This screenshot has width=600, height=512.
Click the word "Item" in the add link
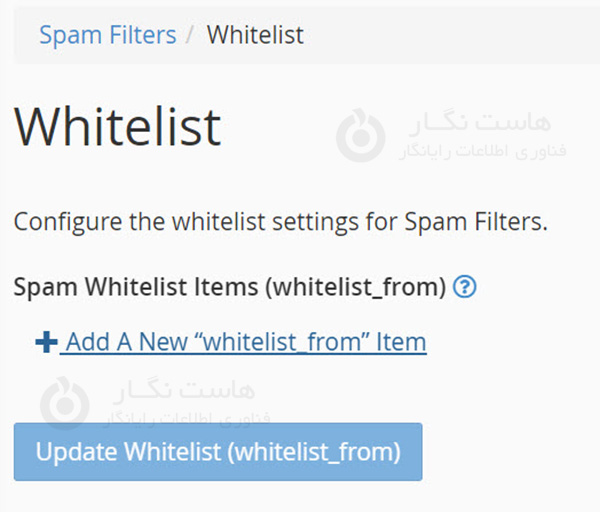click(x=401, y=342)
